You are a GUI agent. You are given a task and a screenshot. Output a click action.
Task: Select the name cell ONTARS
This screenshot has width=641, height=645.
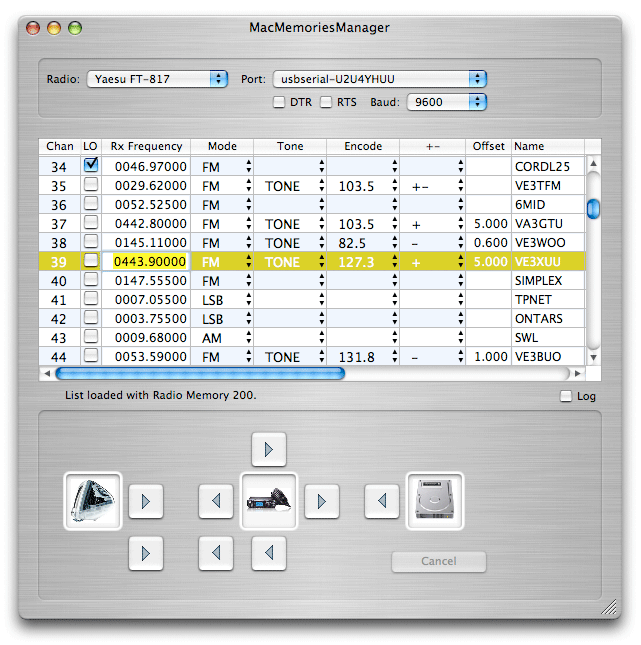548,318
